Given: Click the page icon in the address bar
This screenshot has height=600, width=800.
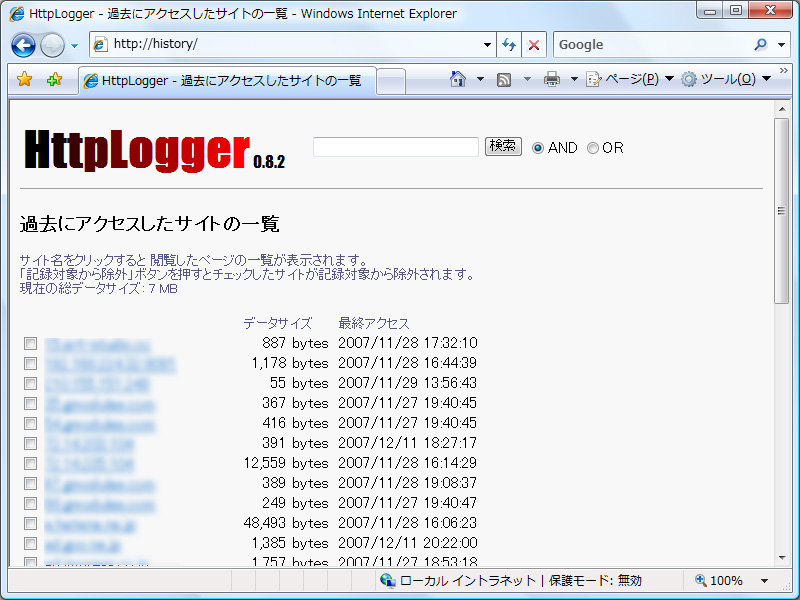Looking at the screenshot, I should [100, 44].
